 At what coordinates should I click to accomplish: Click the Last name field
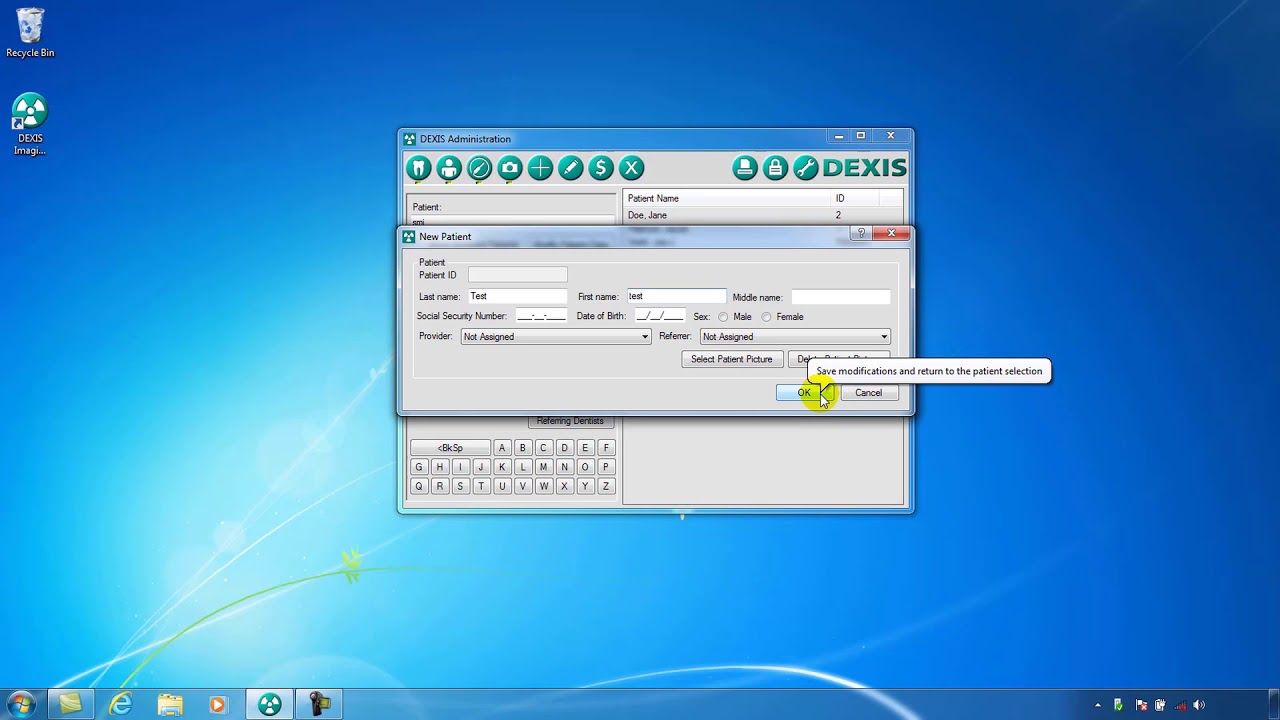click(x=517, y=297)
